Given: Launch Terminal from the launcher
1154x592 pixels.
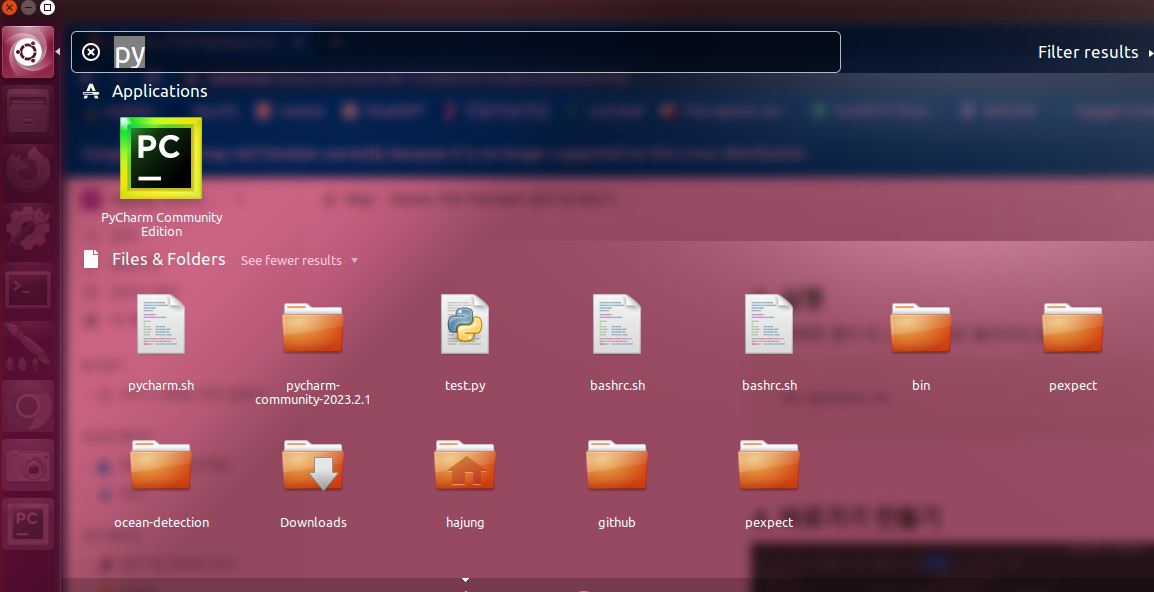Looking at the screenshot, I should pyautogui.click(x=28, y=288).
